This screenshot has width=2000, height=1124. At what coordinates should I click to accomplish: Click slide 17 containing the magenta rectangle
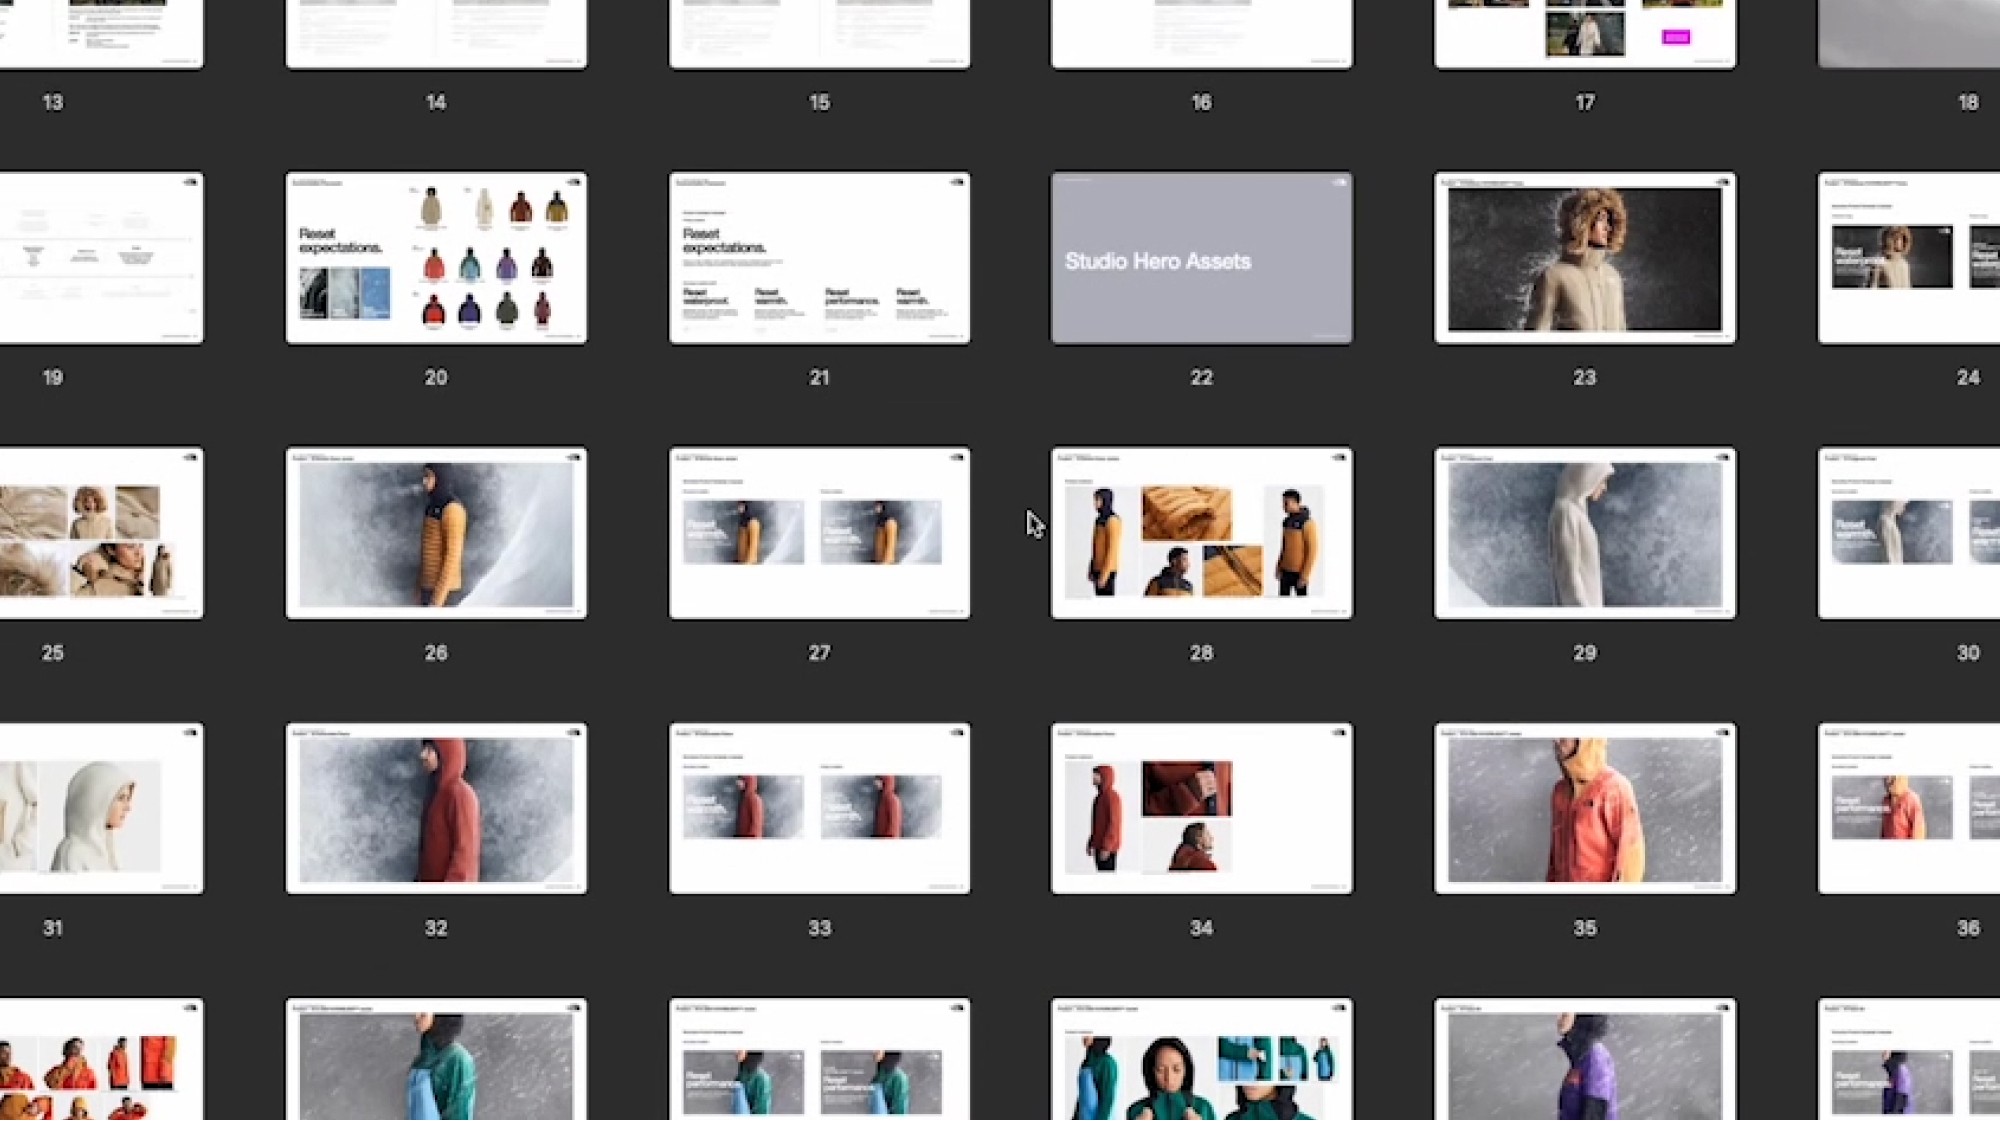point(1585,34)
